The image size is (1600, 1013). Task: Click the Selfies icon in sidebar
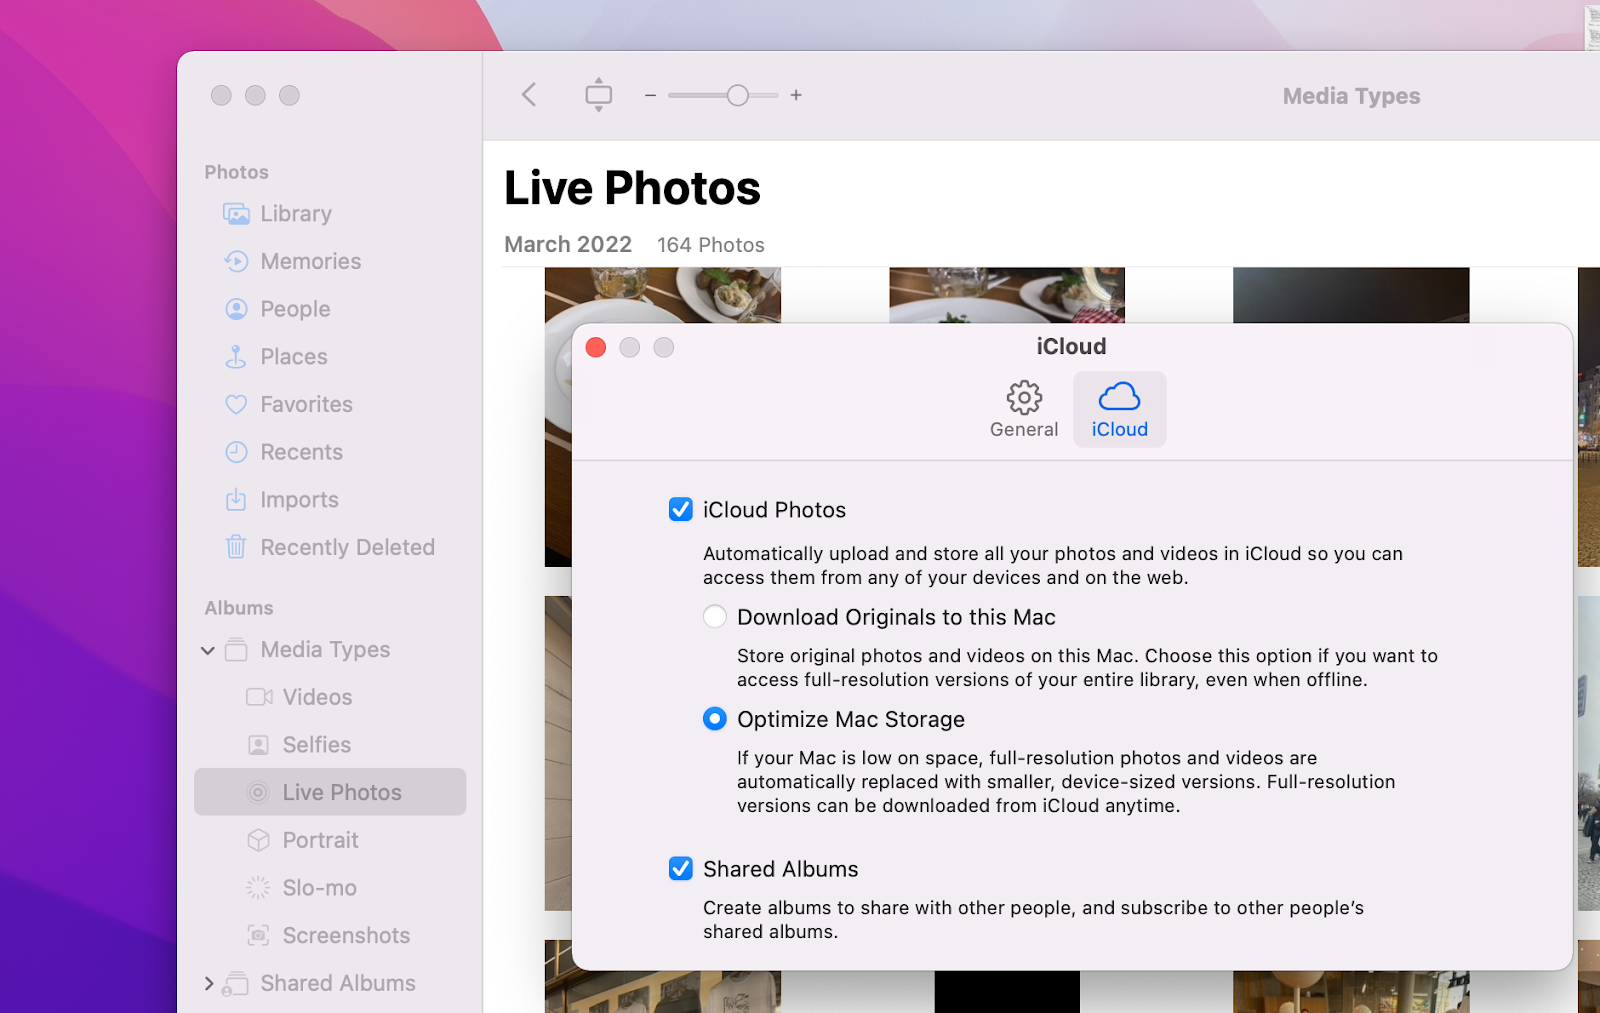(x=258, y=745)
